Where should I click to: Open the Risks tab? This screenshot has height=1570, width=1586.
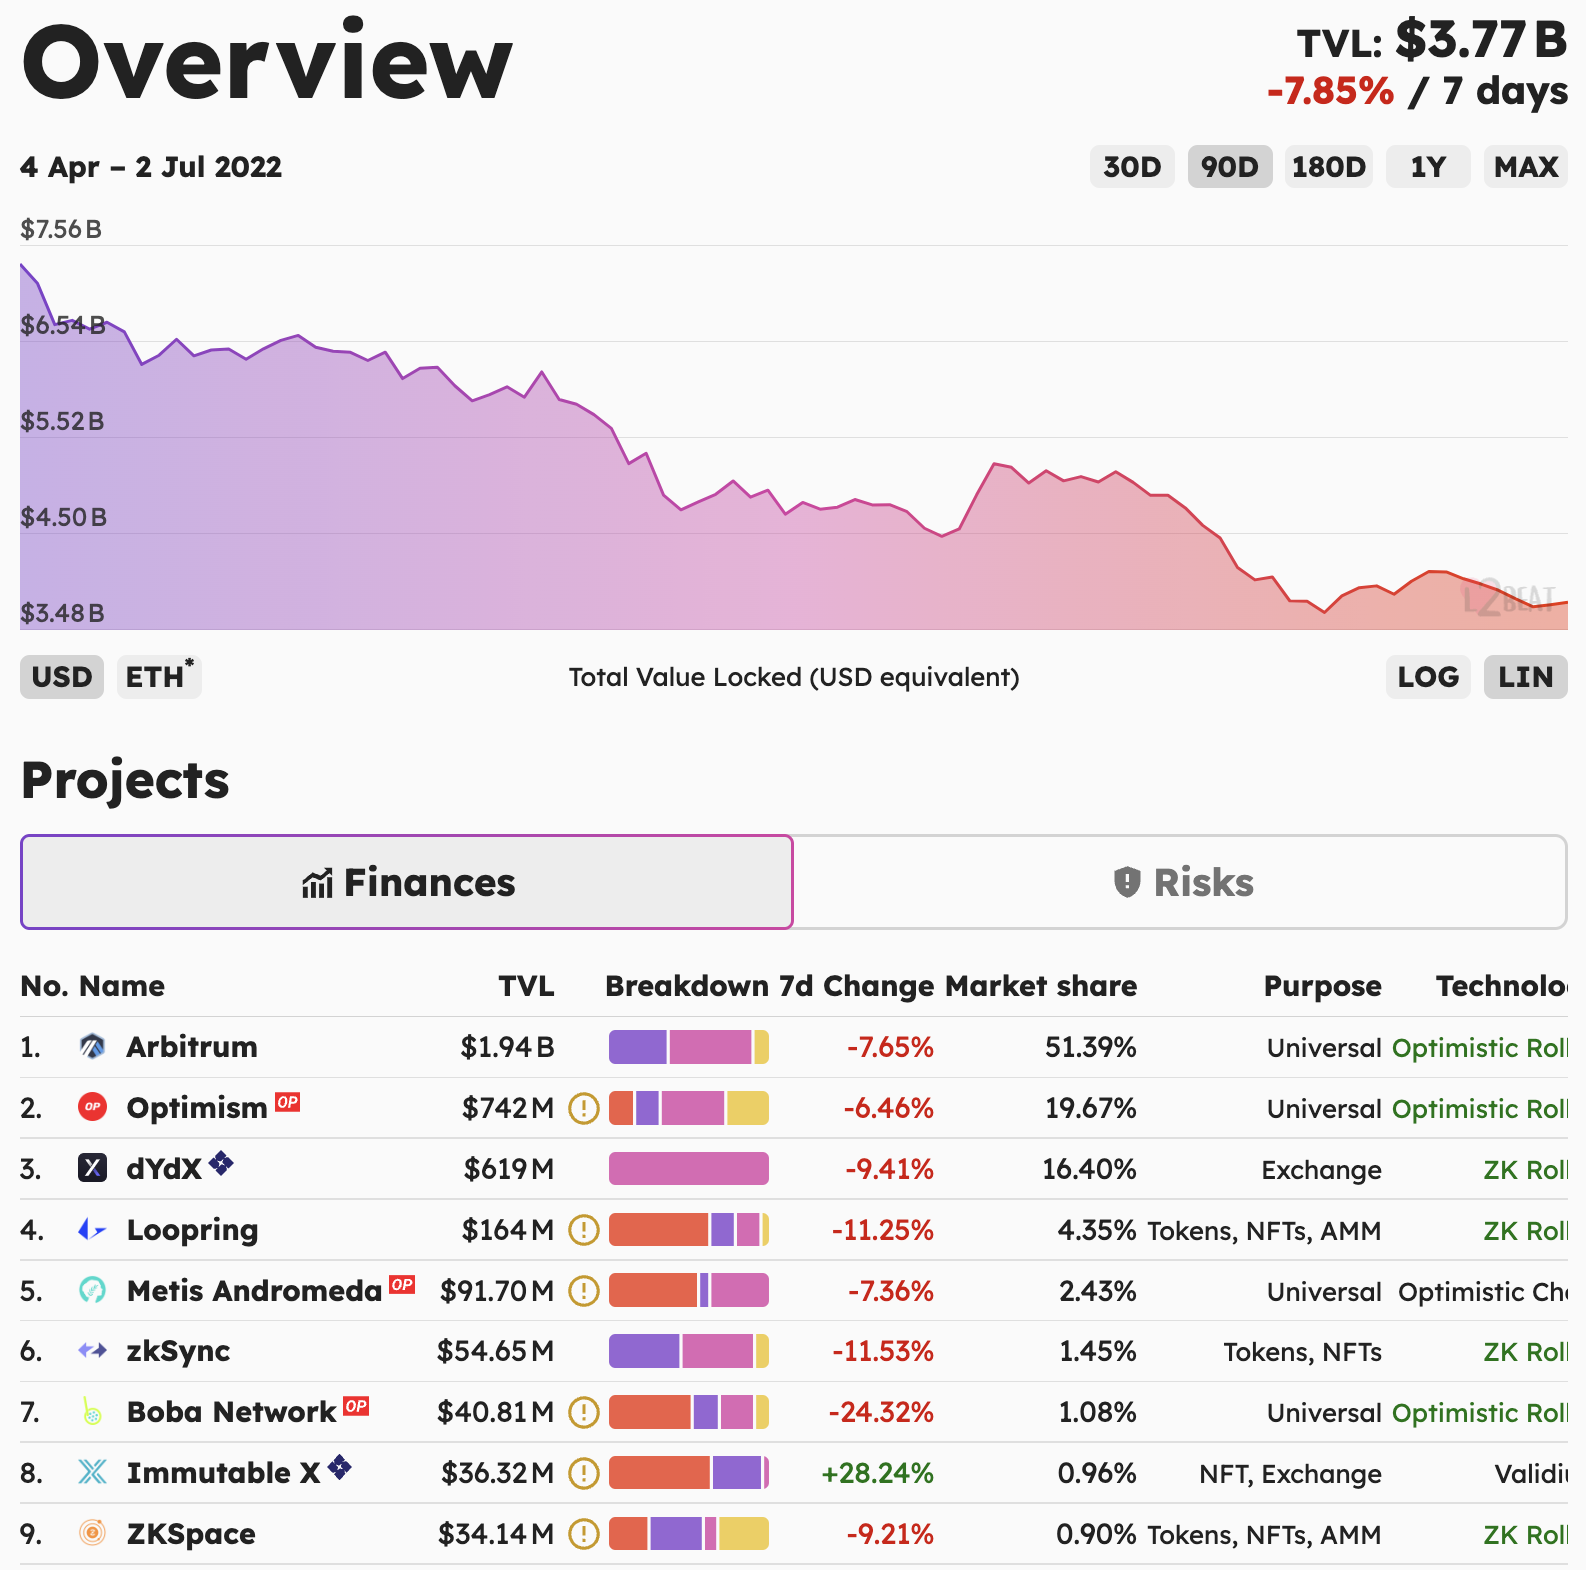point(1181,882)
